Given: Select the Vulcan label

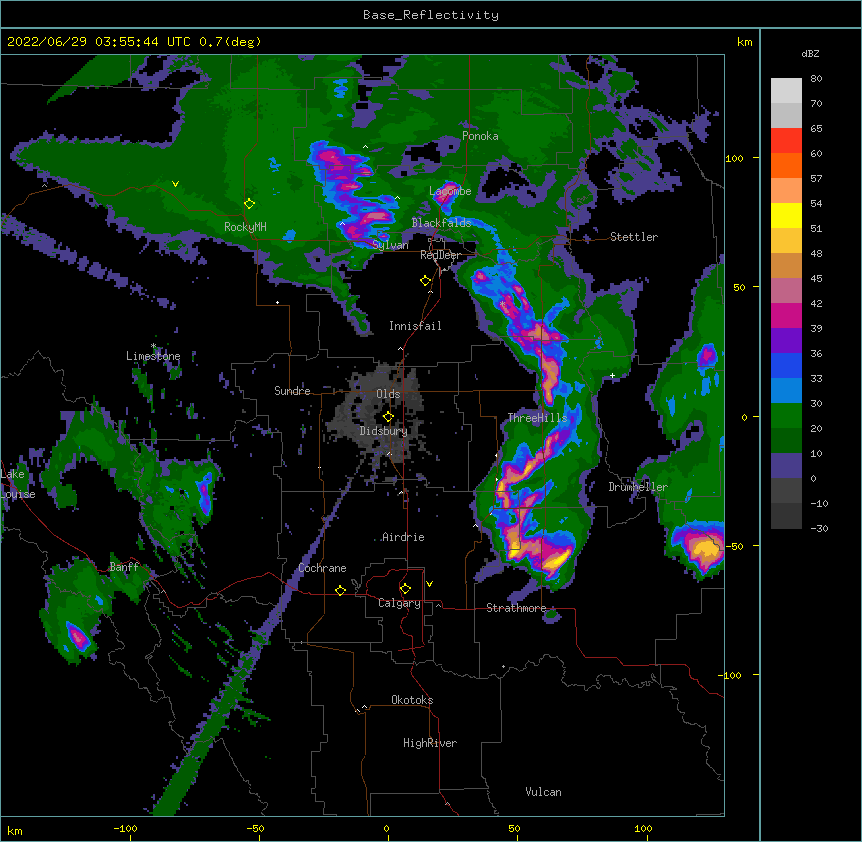Looking at the screenshot, I should [543, 792].
